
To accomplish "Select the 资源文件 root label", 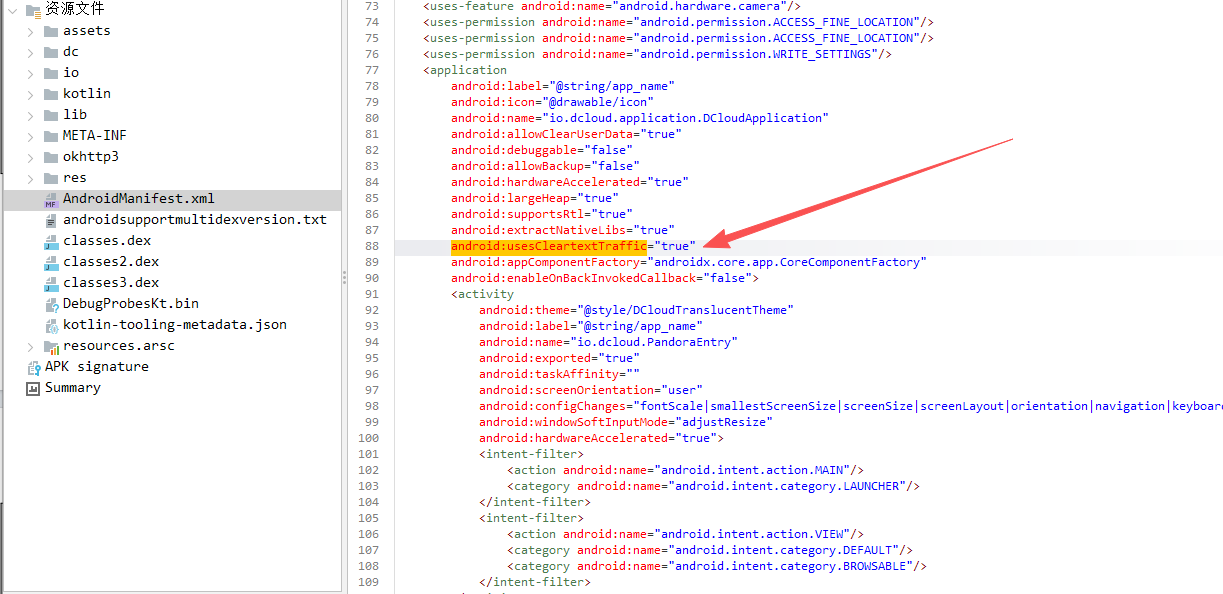I will [x=75, y=10].
